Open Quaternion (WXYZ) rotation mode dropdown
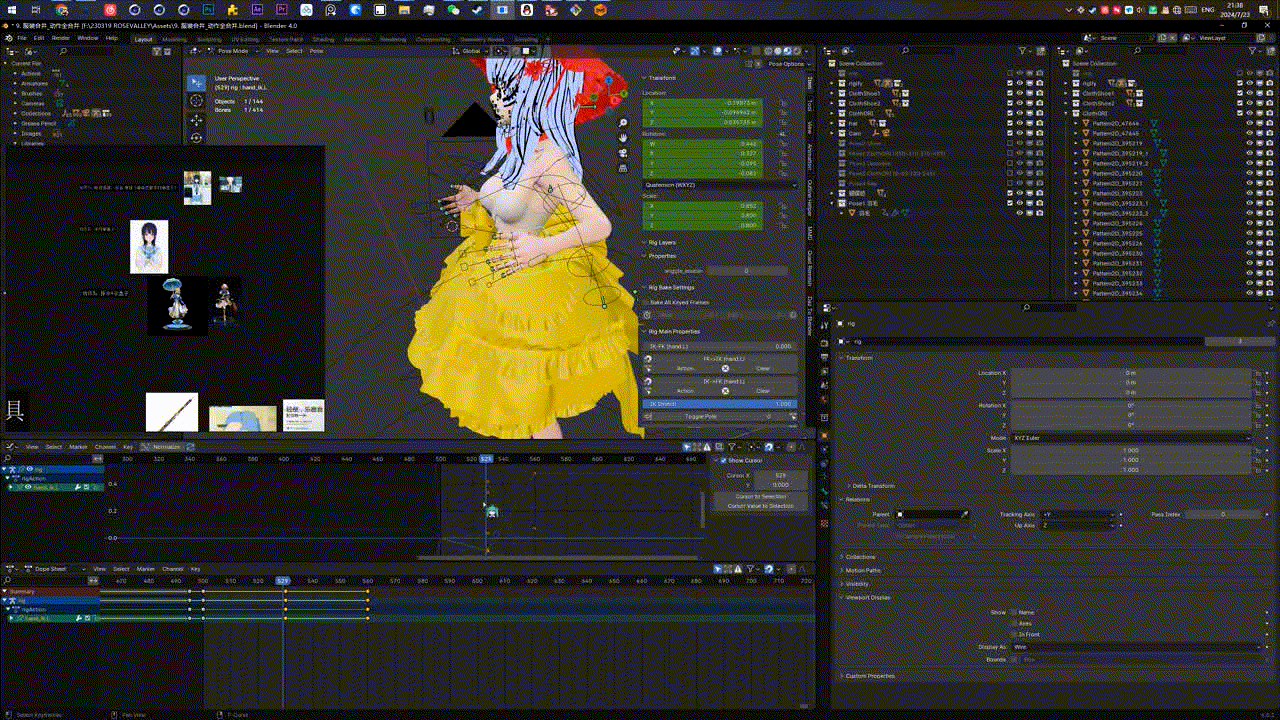Image resolution: width=1280 pixels, height=720 pixels. [x=719, y=184]
